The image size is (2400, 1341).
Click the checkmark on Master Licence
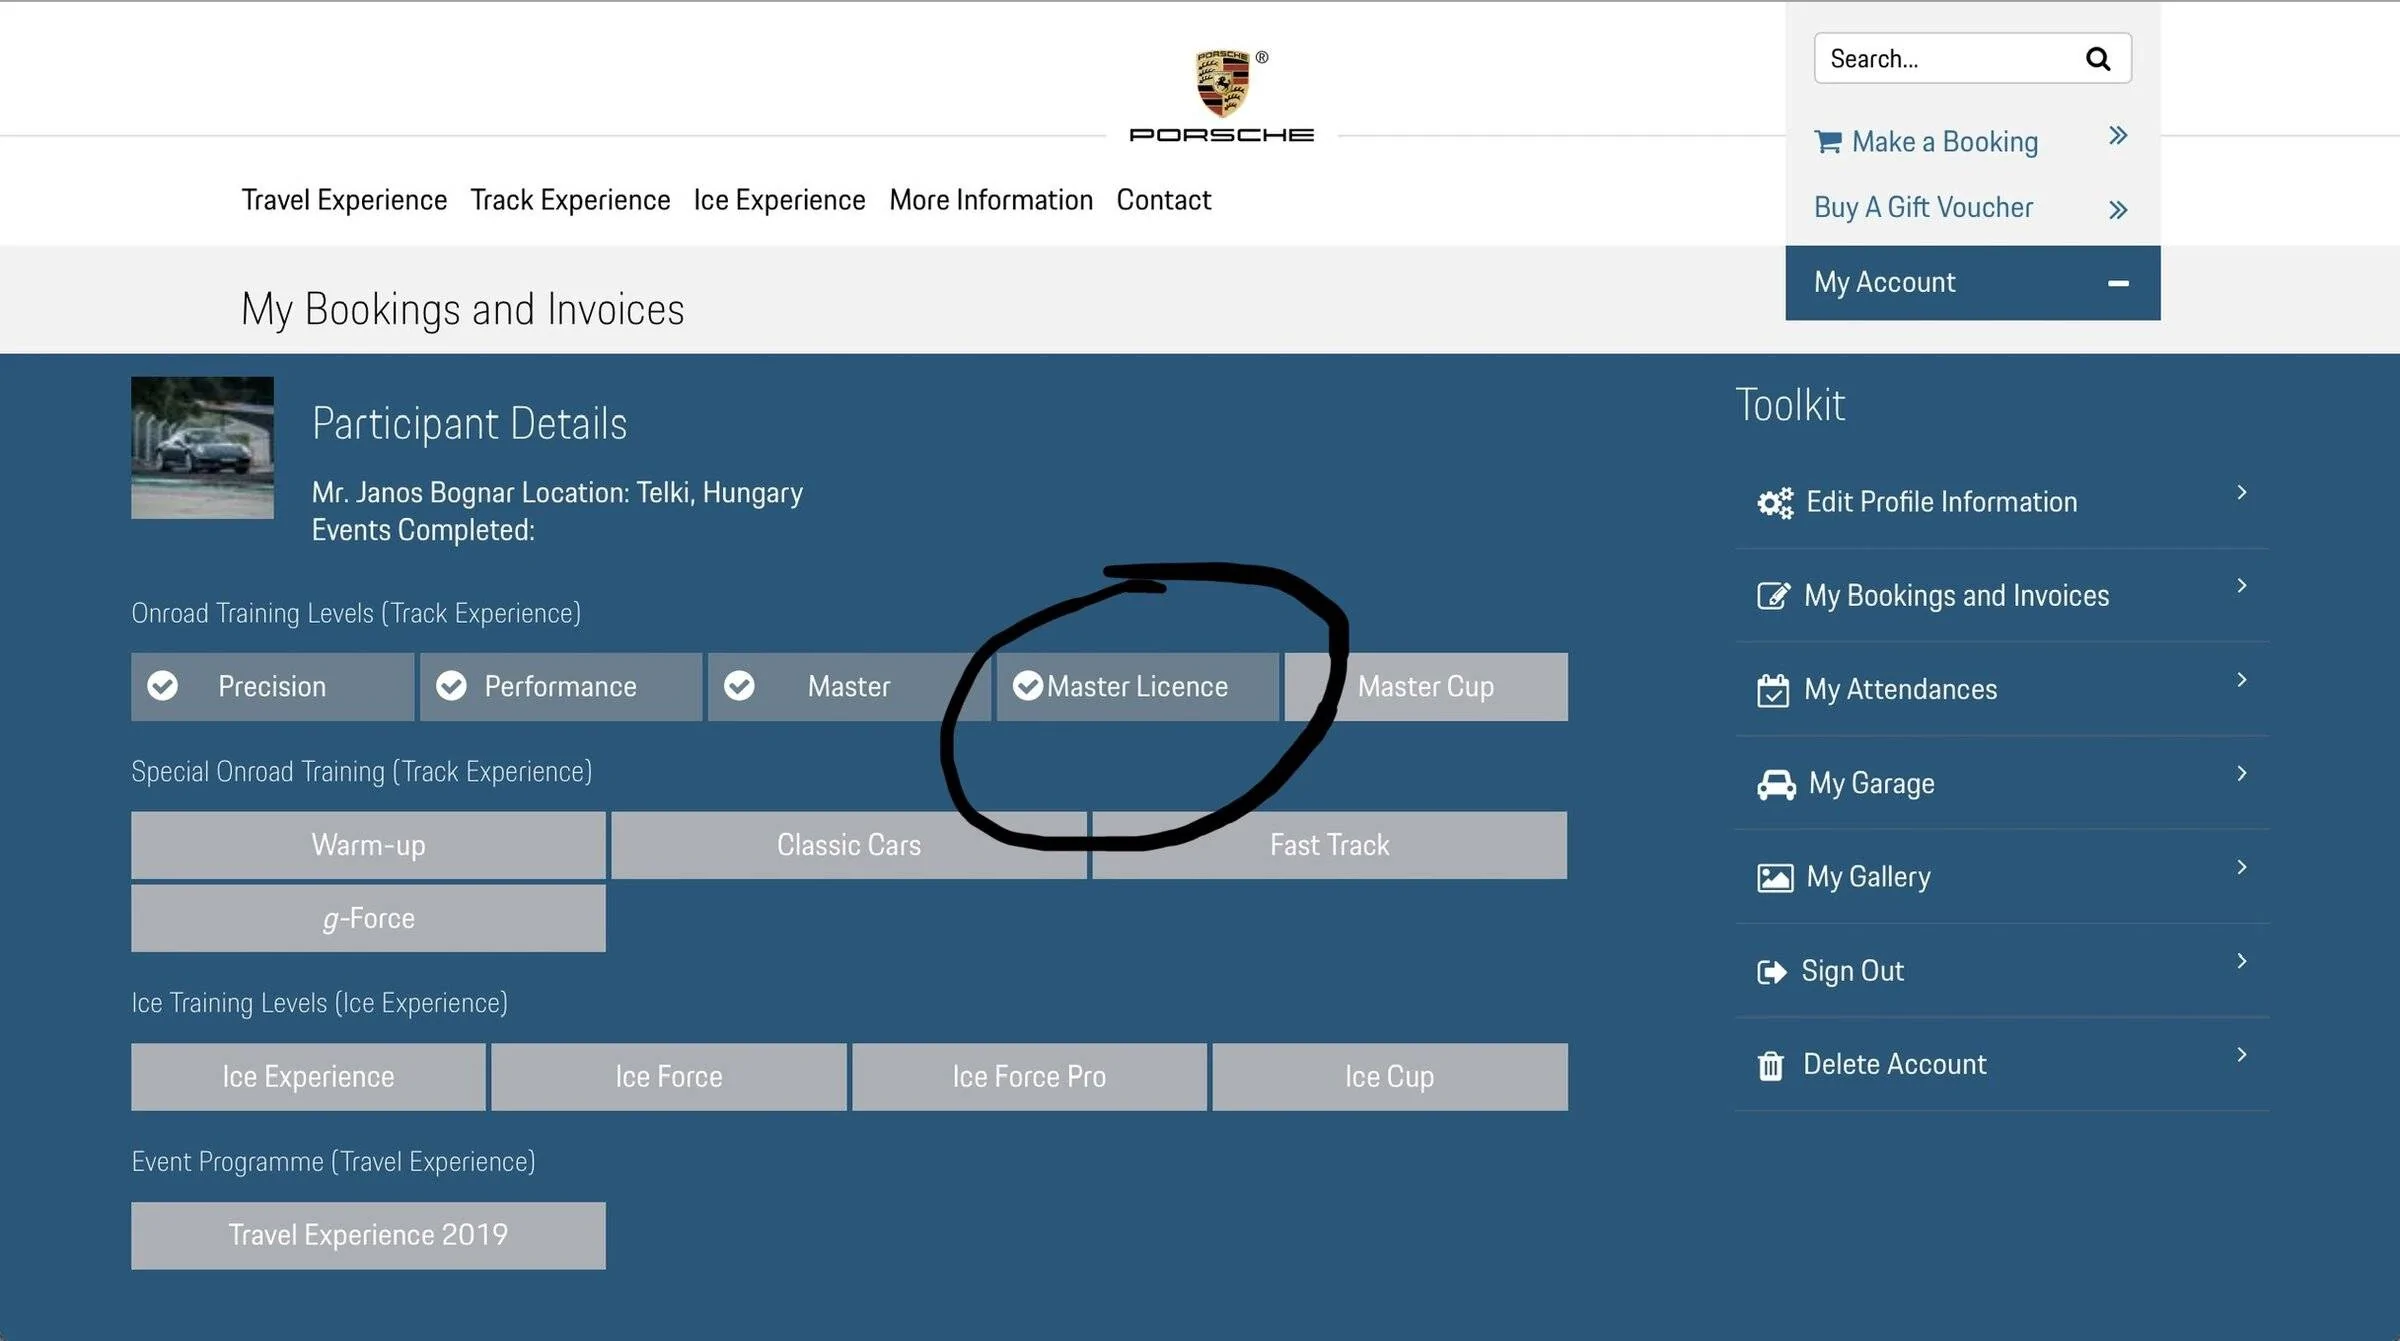point(1028,686)
